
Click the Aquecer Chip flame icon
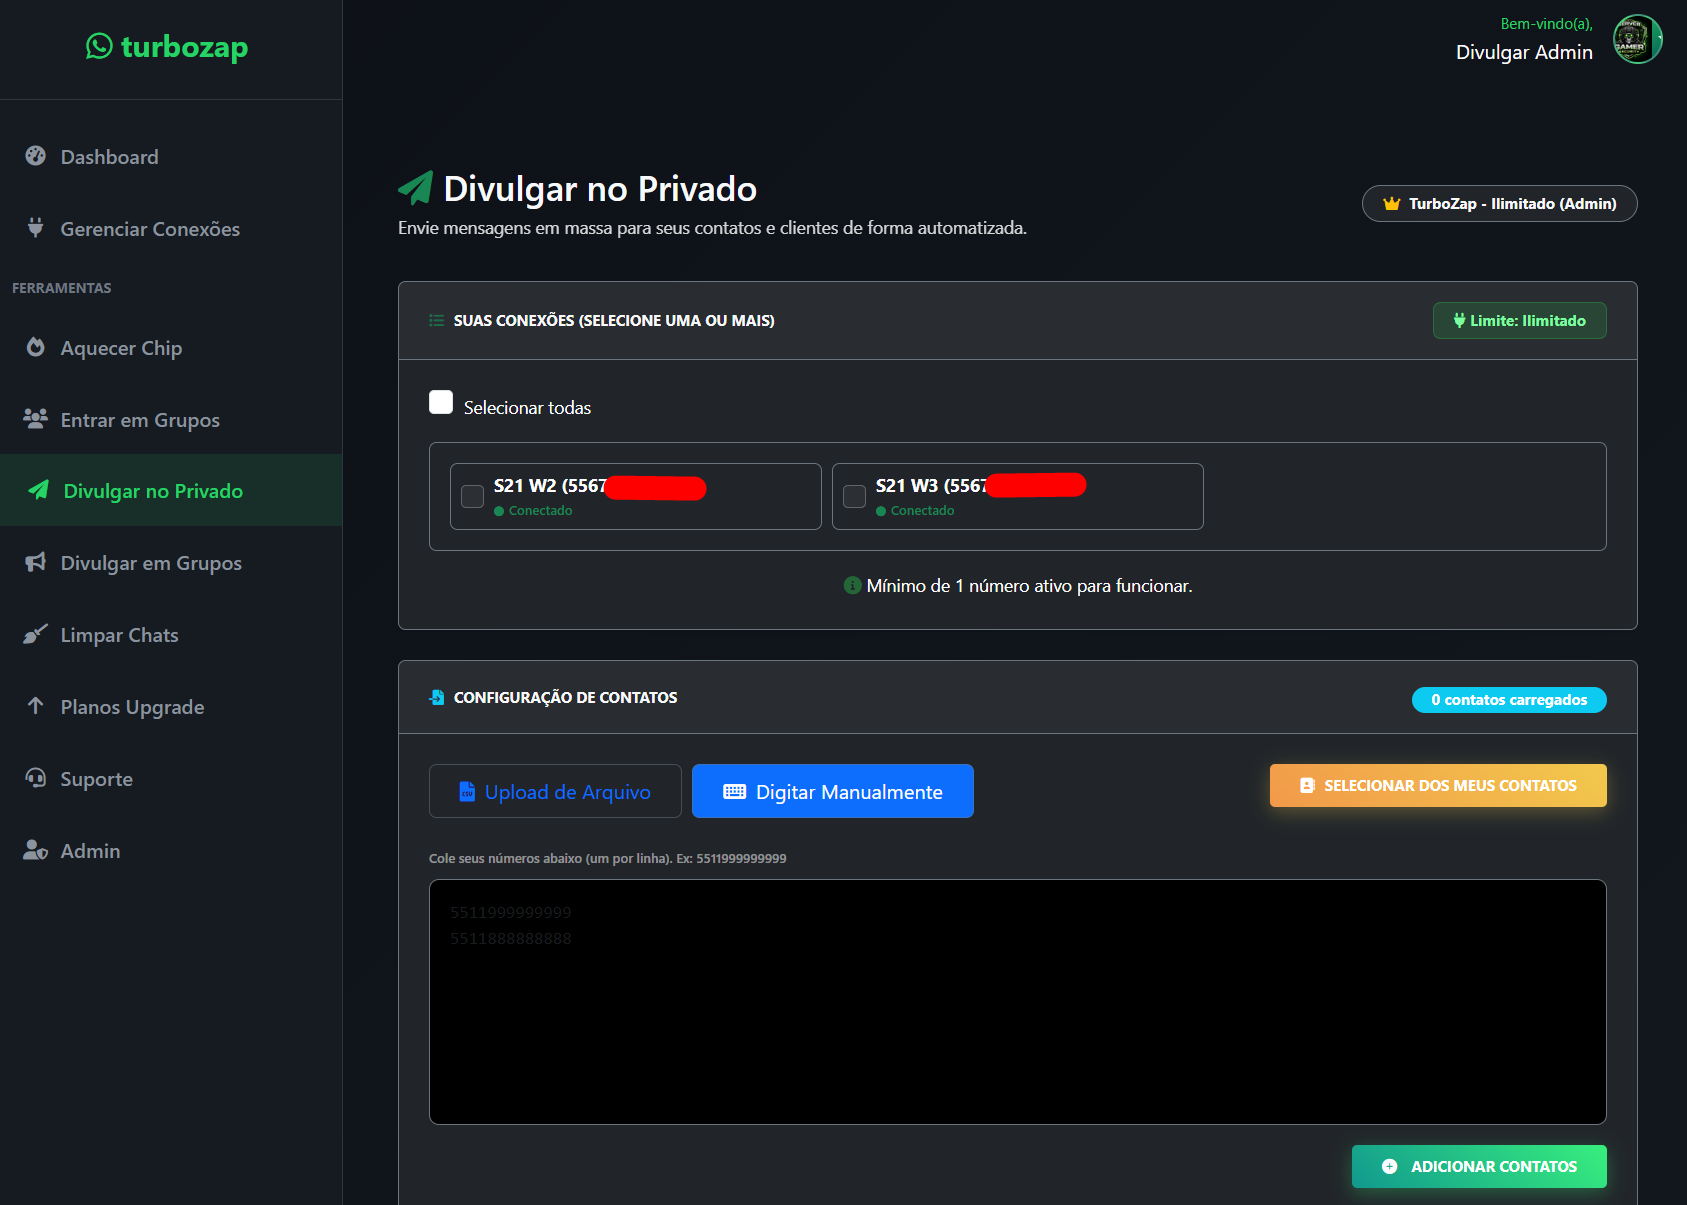click(36, 347)
